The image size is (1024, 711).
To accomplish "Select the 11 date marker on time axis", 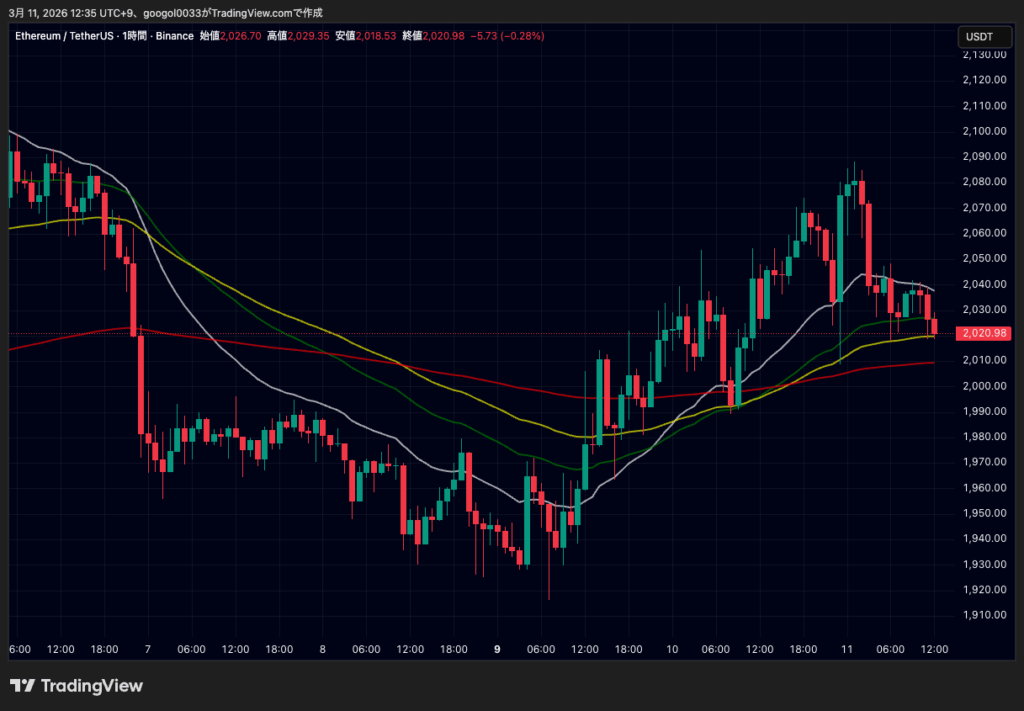I will pyautogui.click(x=846, y=649).
